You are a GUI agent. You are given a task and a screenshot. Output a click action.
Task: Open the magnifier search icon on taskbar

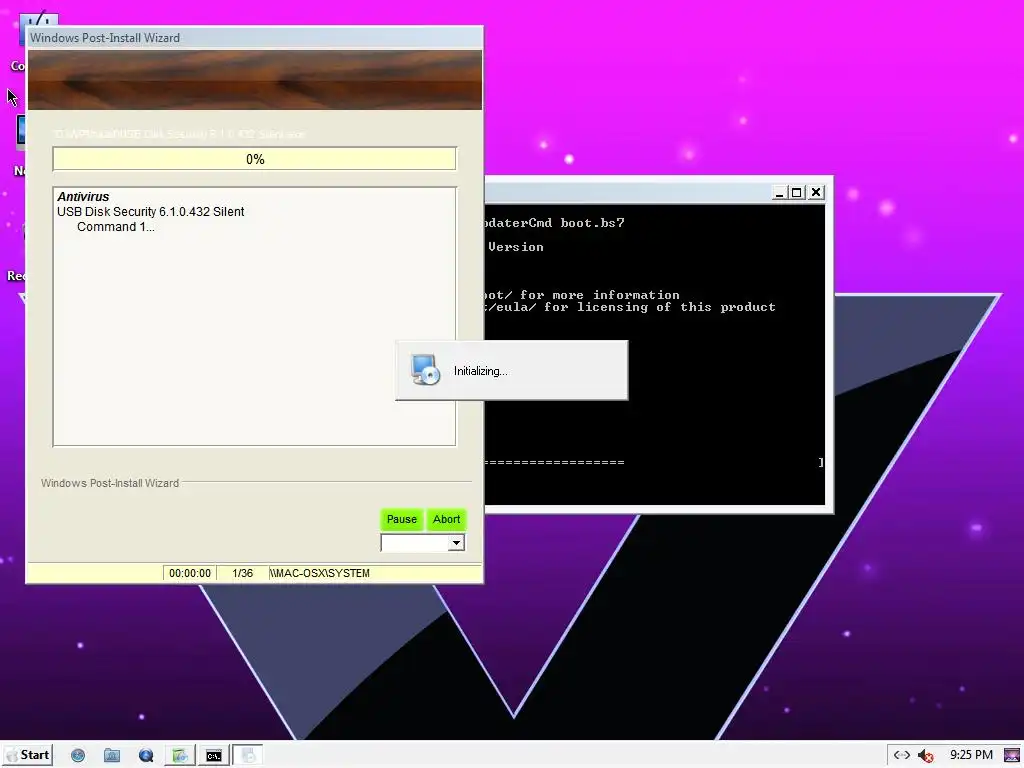click(x=146, y=756)
